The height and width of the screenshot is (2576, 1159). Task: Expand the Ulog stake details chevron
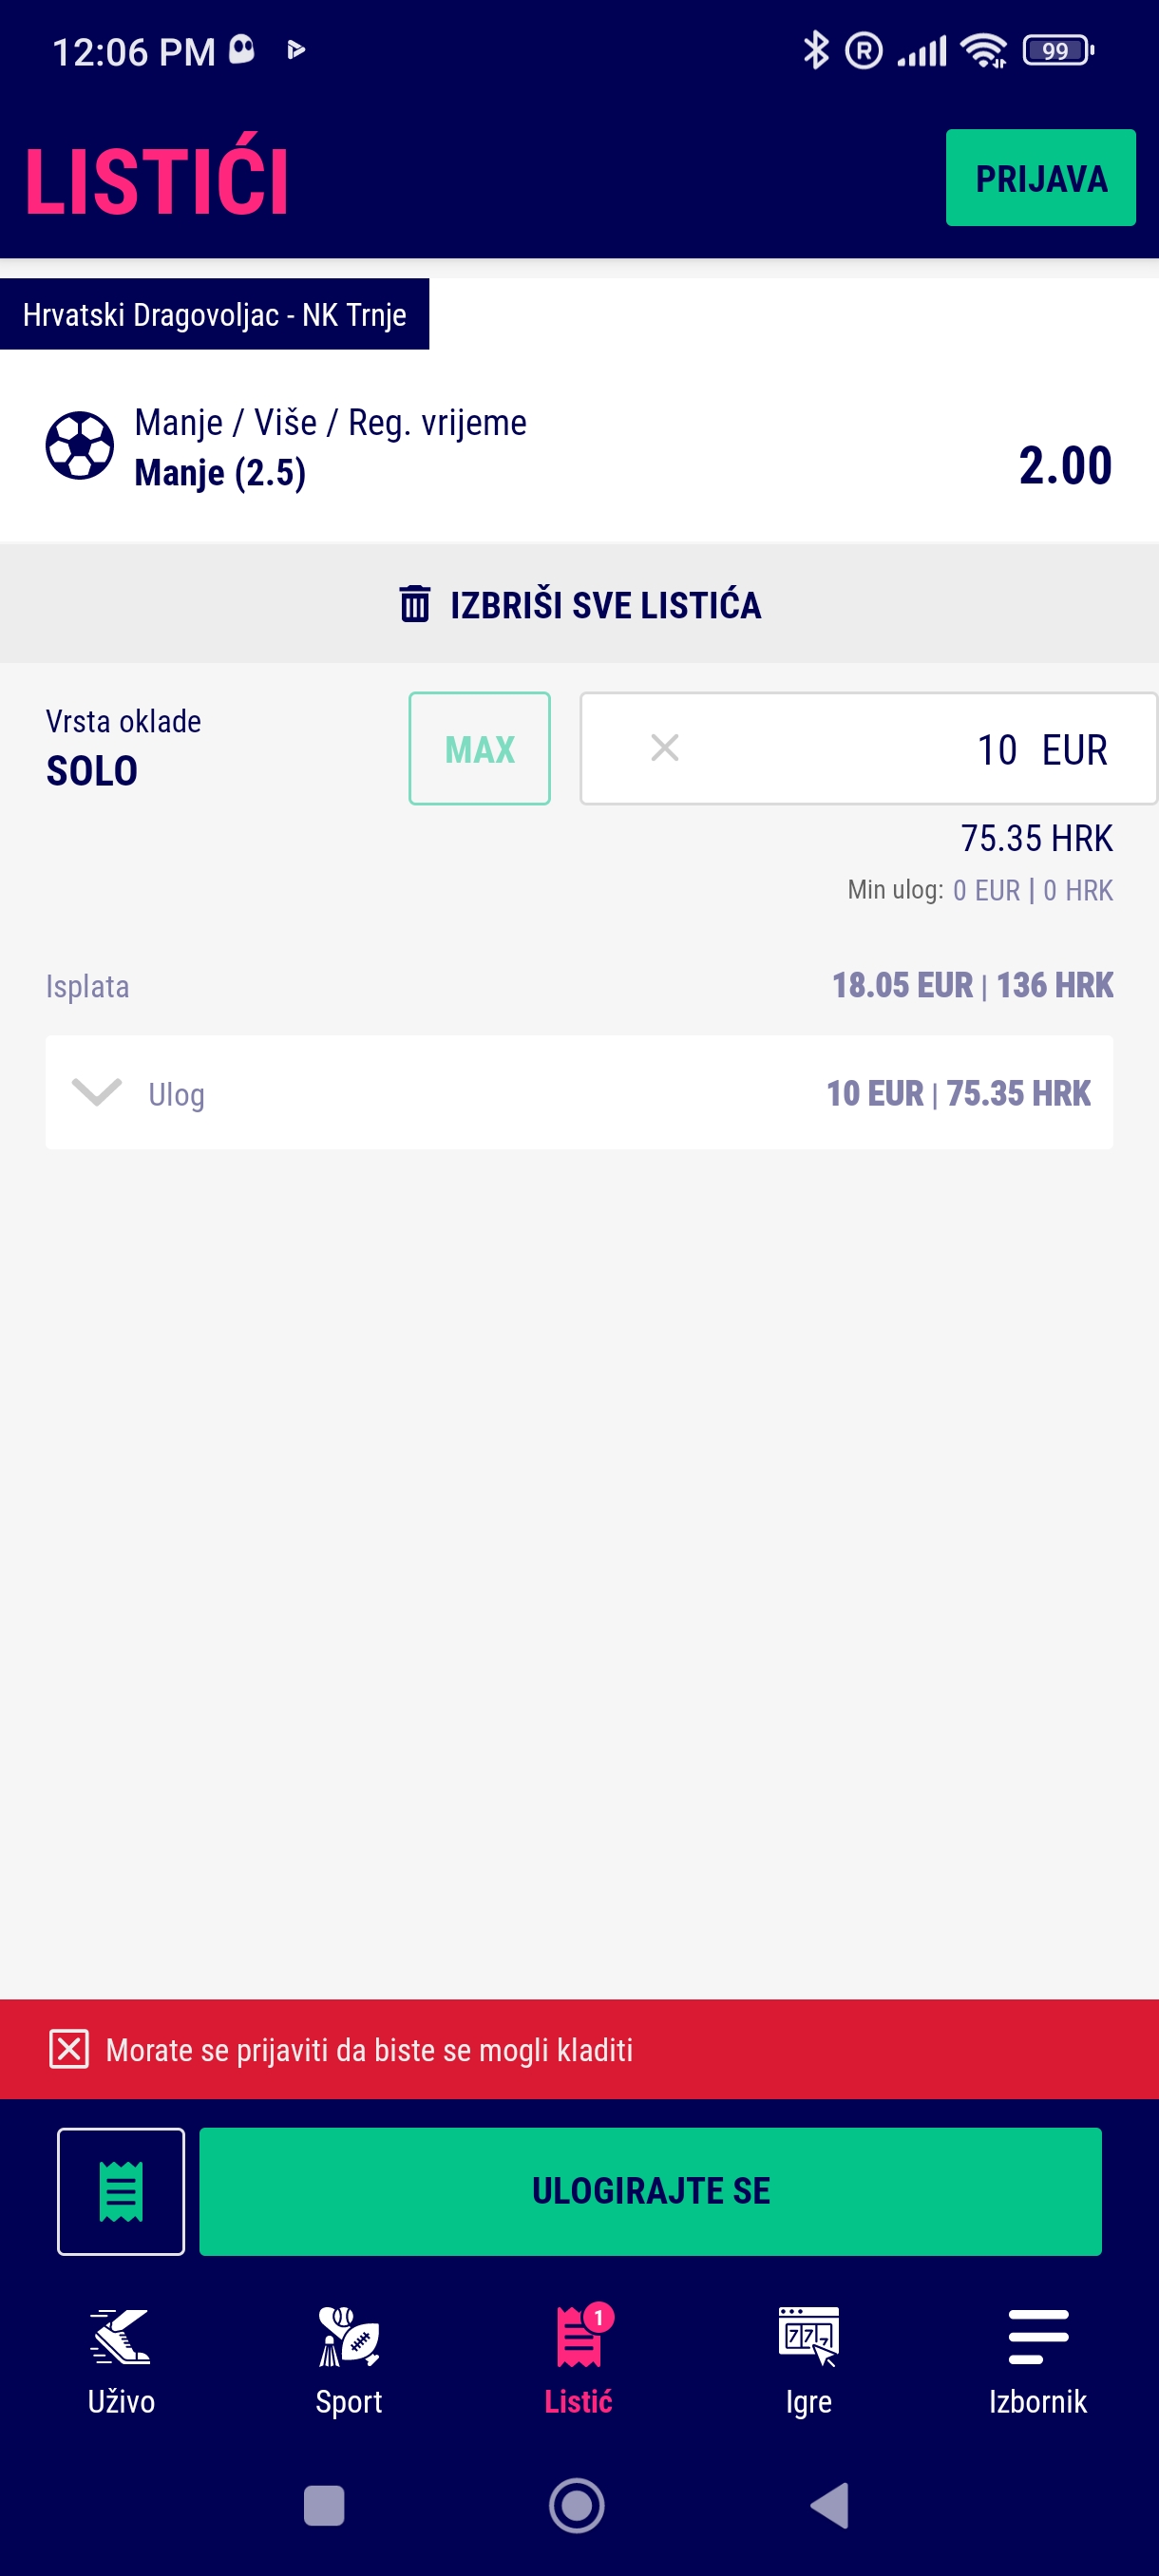pos(97,1092)
